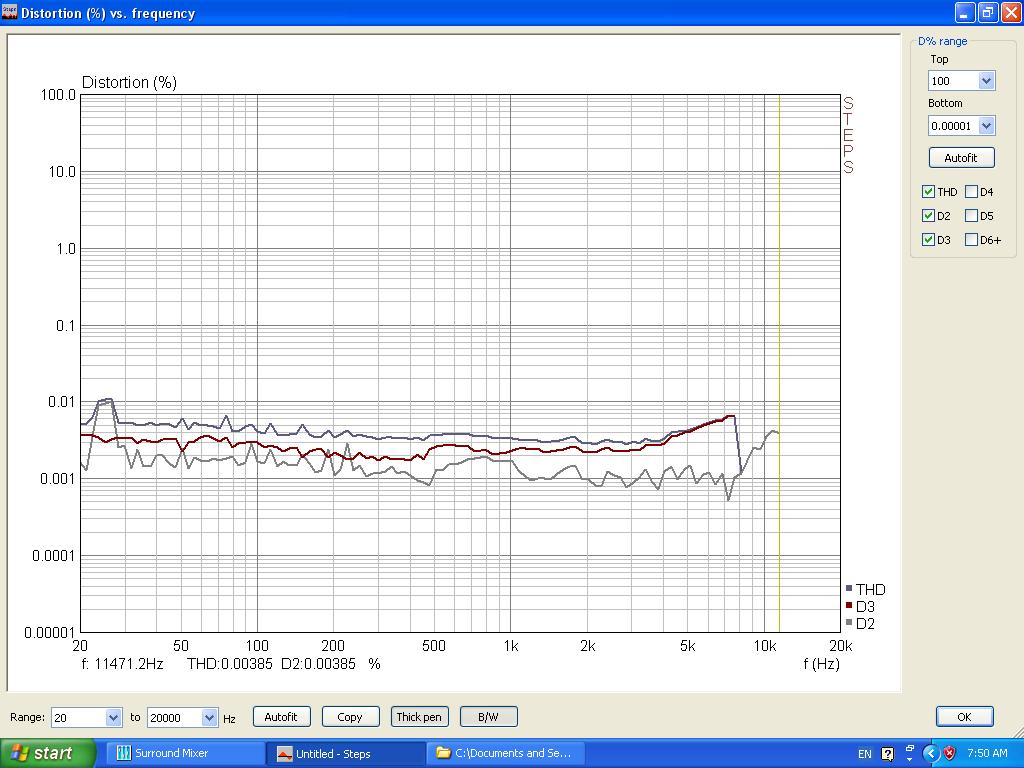Screen dimensions: 1024x768
Task: Open the Bottom D% range dropdown
Action: (986, 125)
